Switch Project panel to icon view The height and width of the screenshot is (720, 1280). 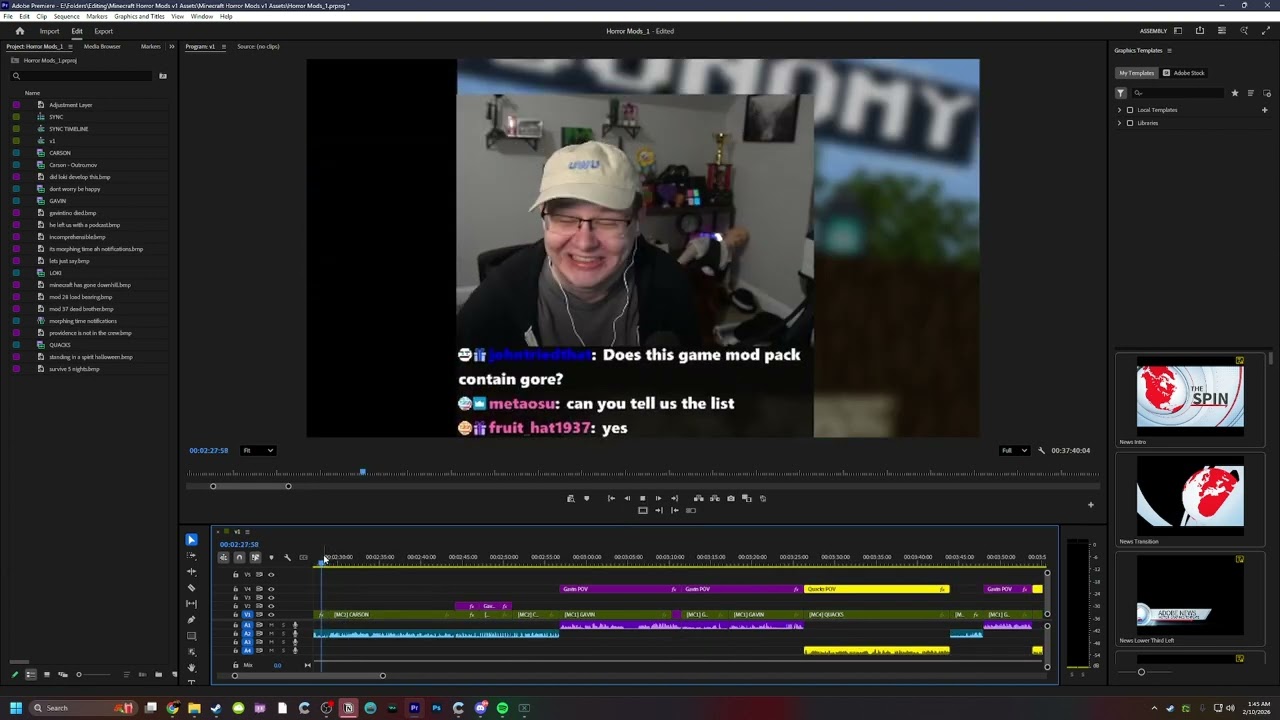[x=46, y=675]
